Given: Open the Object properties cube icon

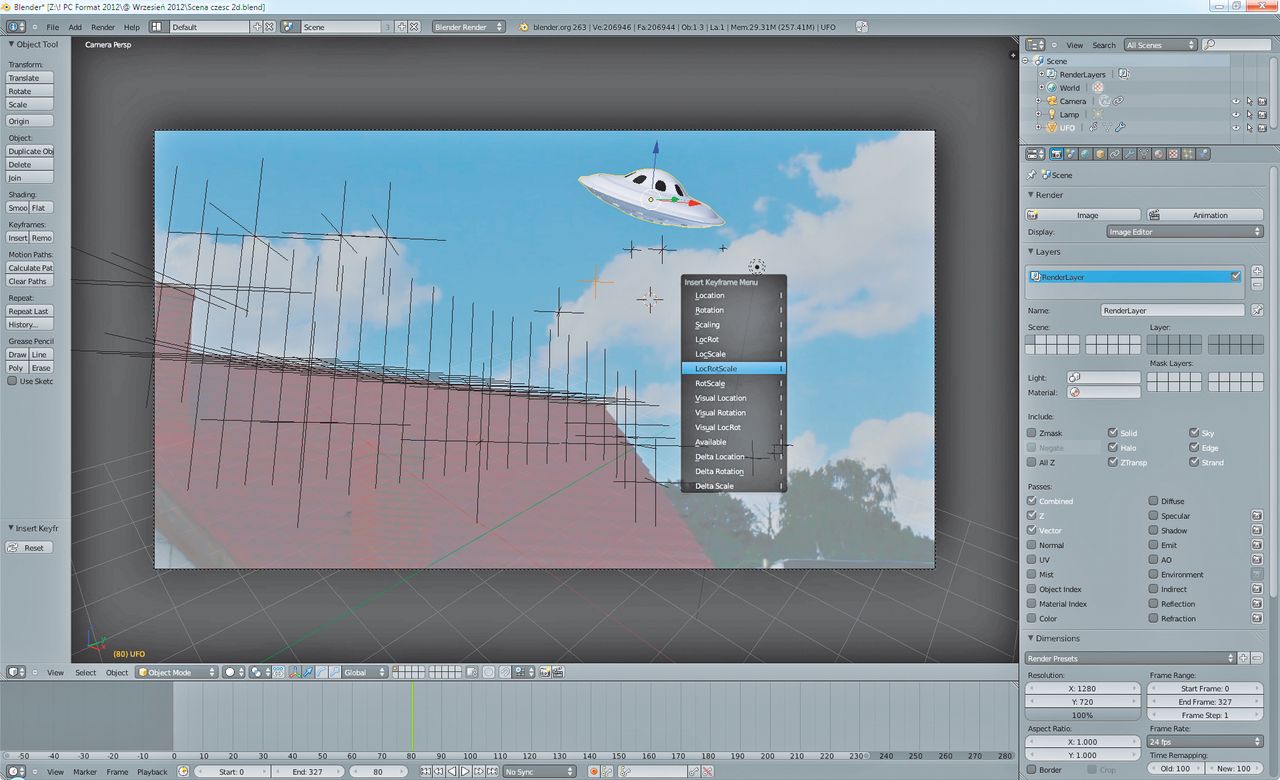Looking at the screenshot, I should tap(1100, 154).
